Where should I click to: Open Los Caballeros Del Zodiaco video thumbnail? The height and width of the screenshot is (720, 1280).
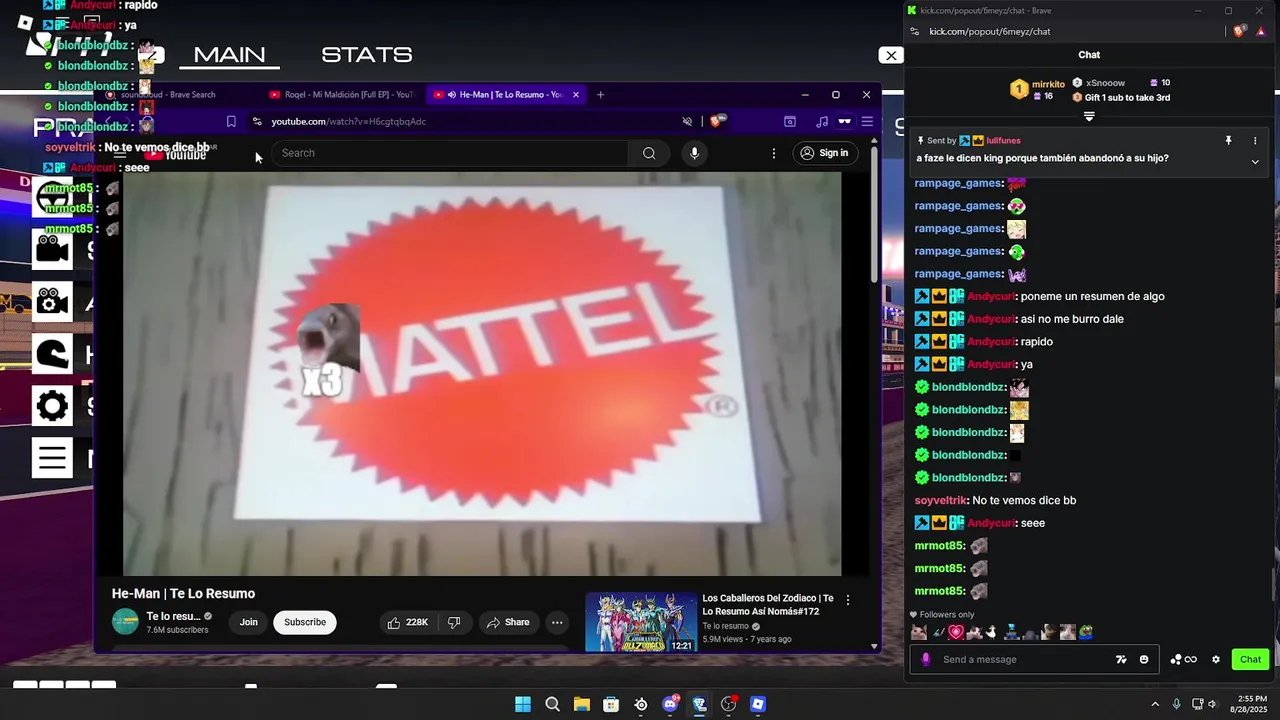pos(641,623)
